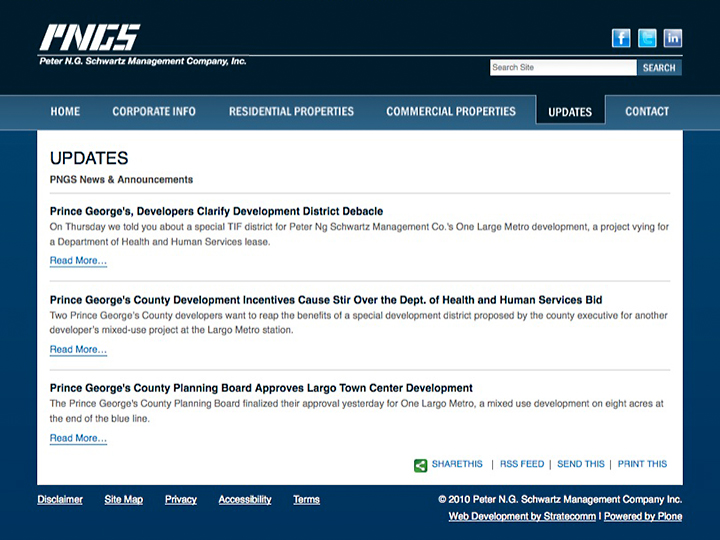Open the Planning Board Approves headline

261,388
